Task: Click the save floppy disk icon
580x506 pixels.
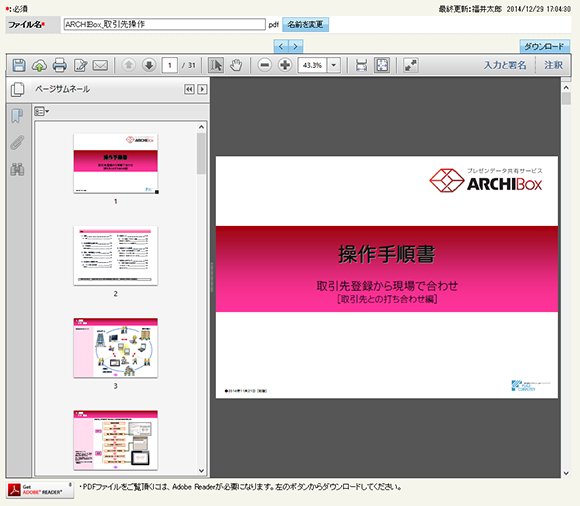Action: point(19,65)
